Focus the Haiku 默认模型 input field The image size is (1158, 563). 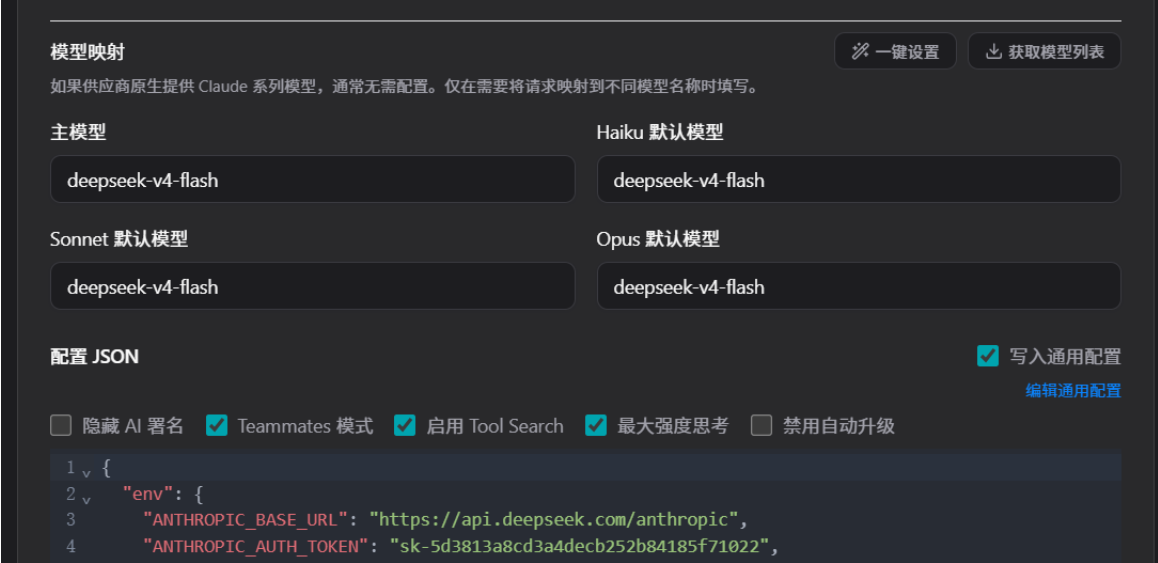coord(859,180)
